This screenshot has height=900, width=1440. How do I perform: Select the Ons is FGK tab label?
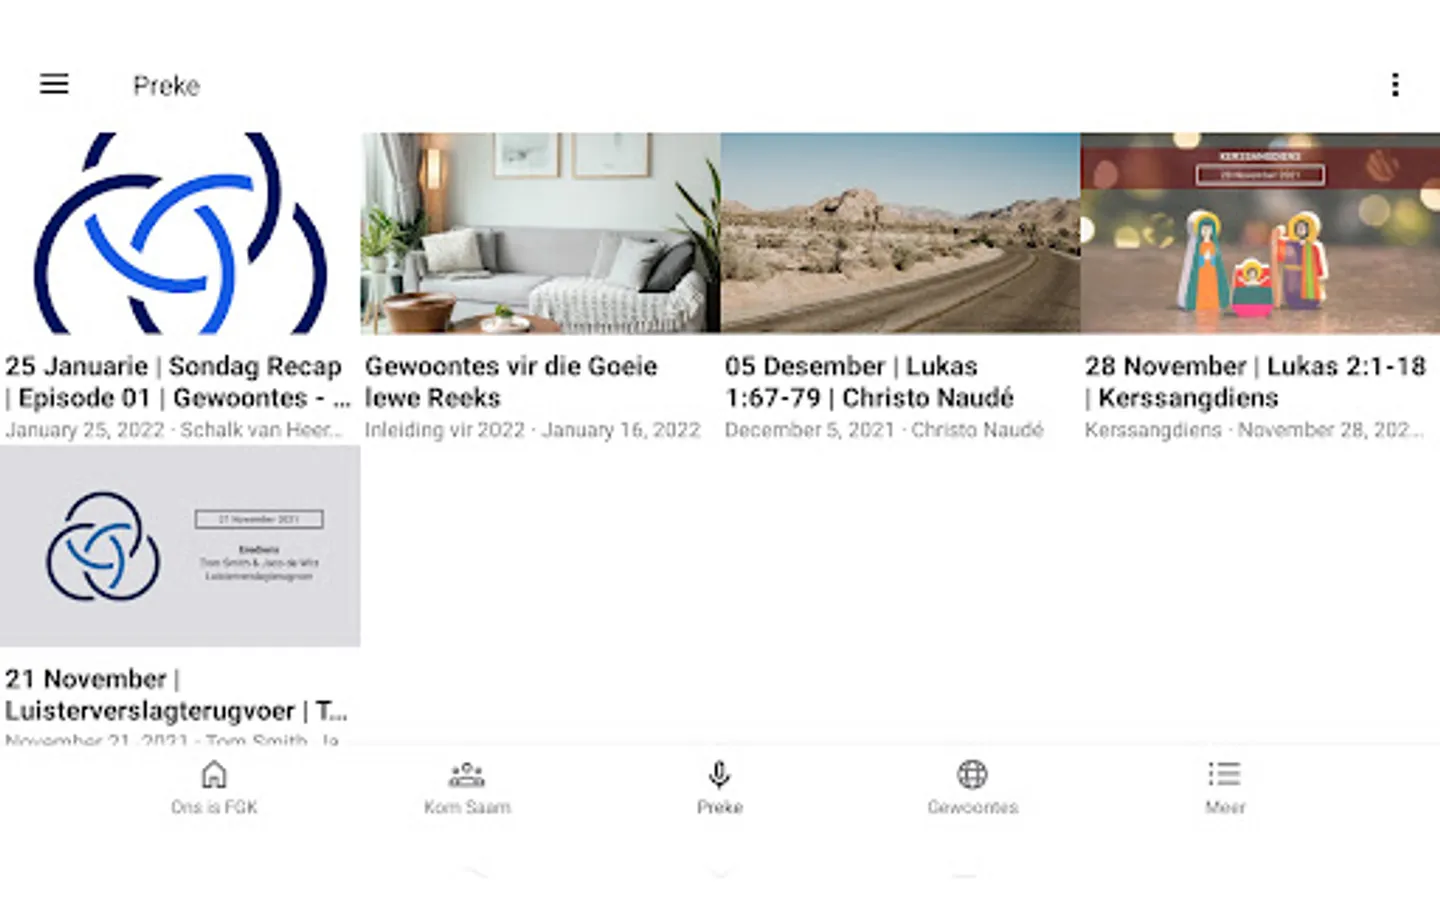(214, 807)
